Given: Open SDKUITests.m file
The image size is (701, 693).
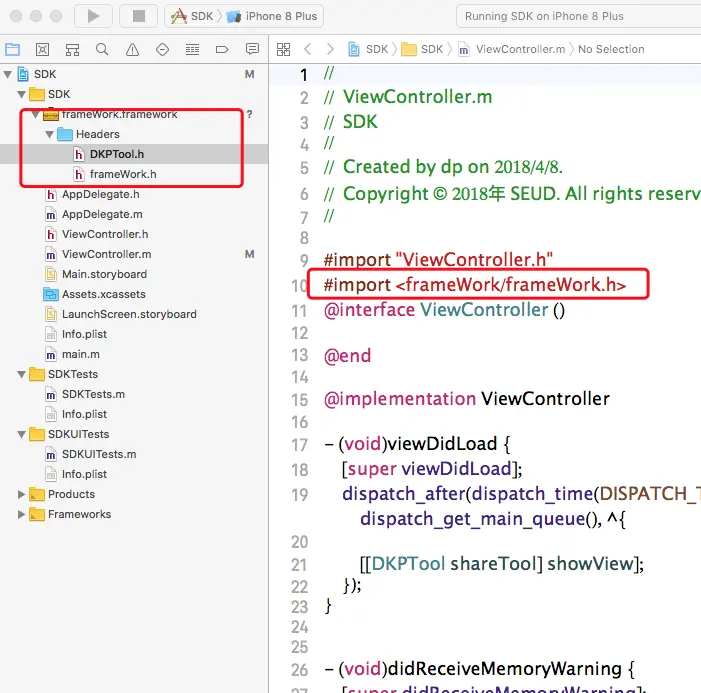Looking at the screenshot, I should (99, 454).
